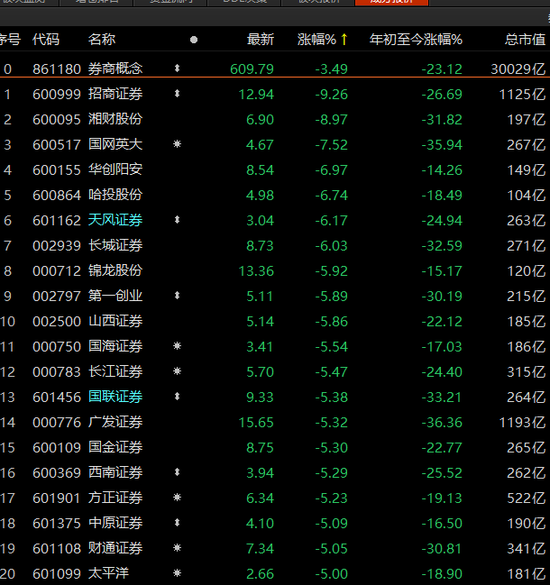Viewport: 550px width, 585px height.
Task: Click the star marker next to 方正证券
Action: [177, 497]
